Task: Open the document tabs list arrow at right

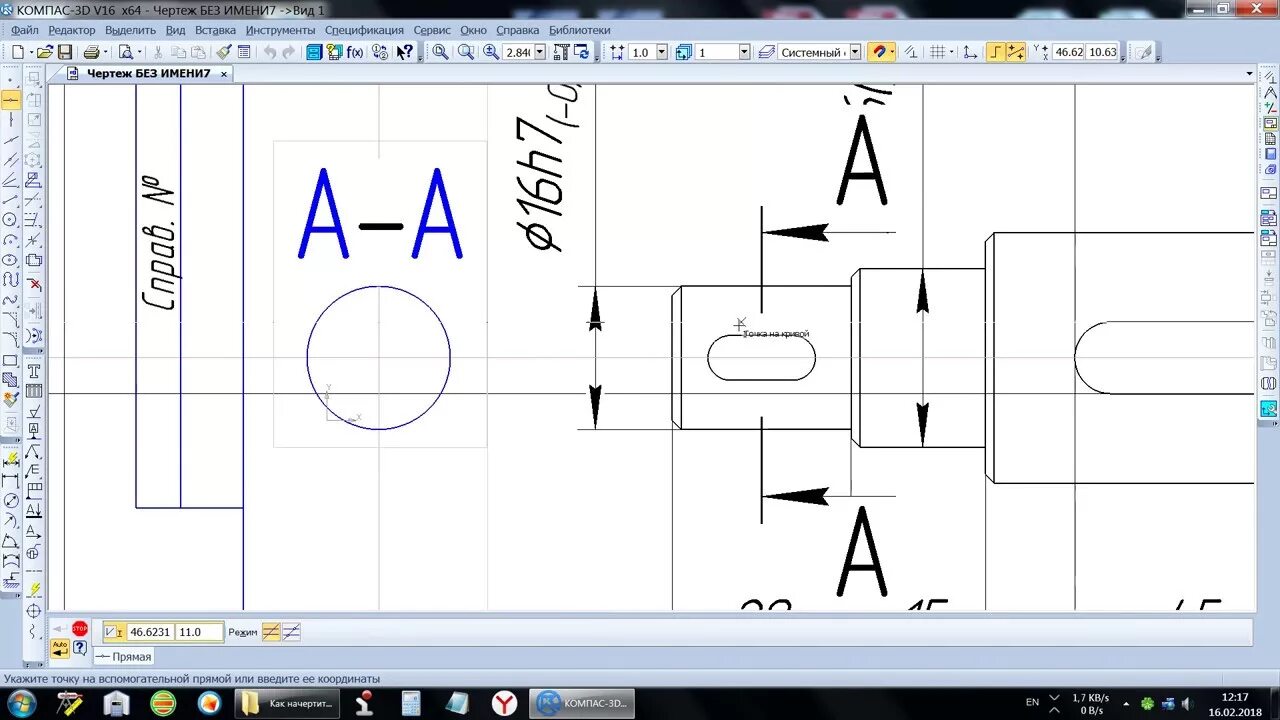Action: pyautogui.click(x=1249, y=74)
